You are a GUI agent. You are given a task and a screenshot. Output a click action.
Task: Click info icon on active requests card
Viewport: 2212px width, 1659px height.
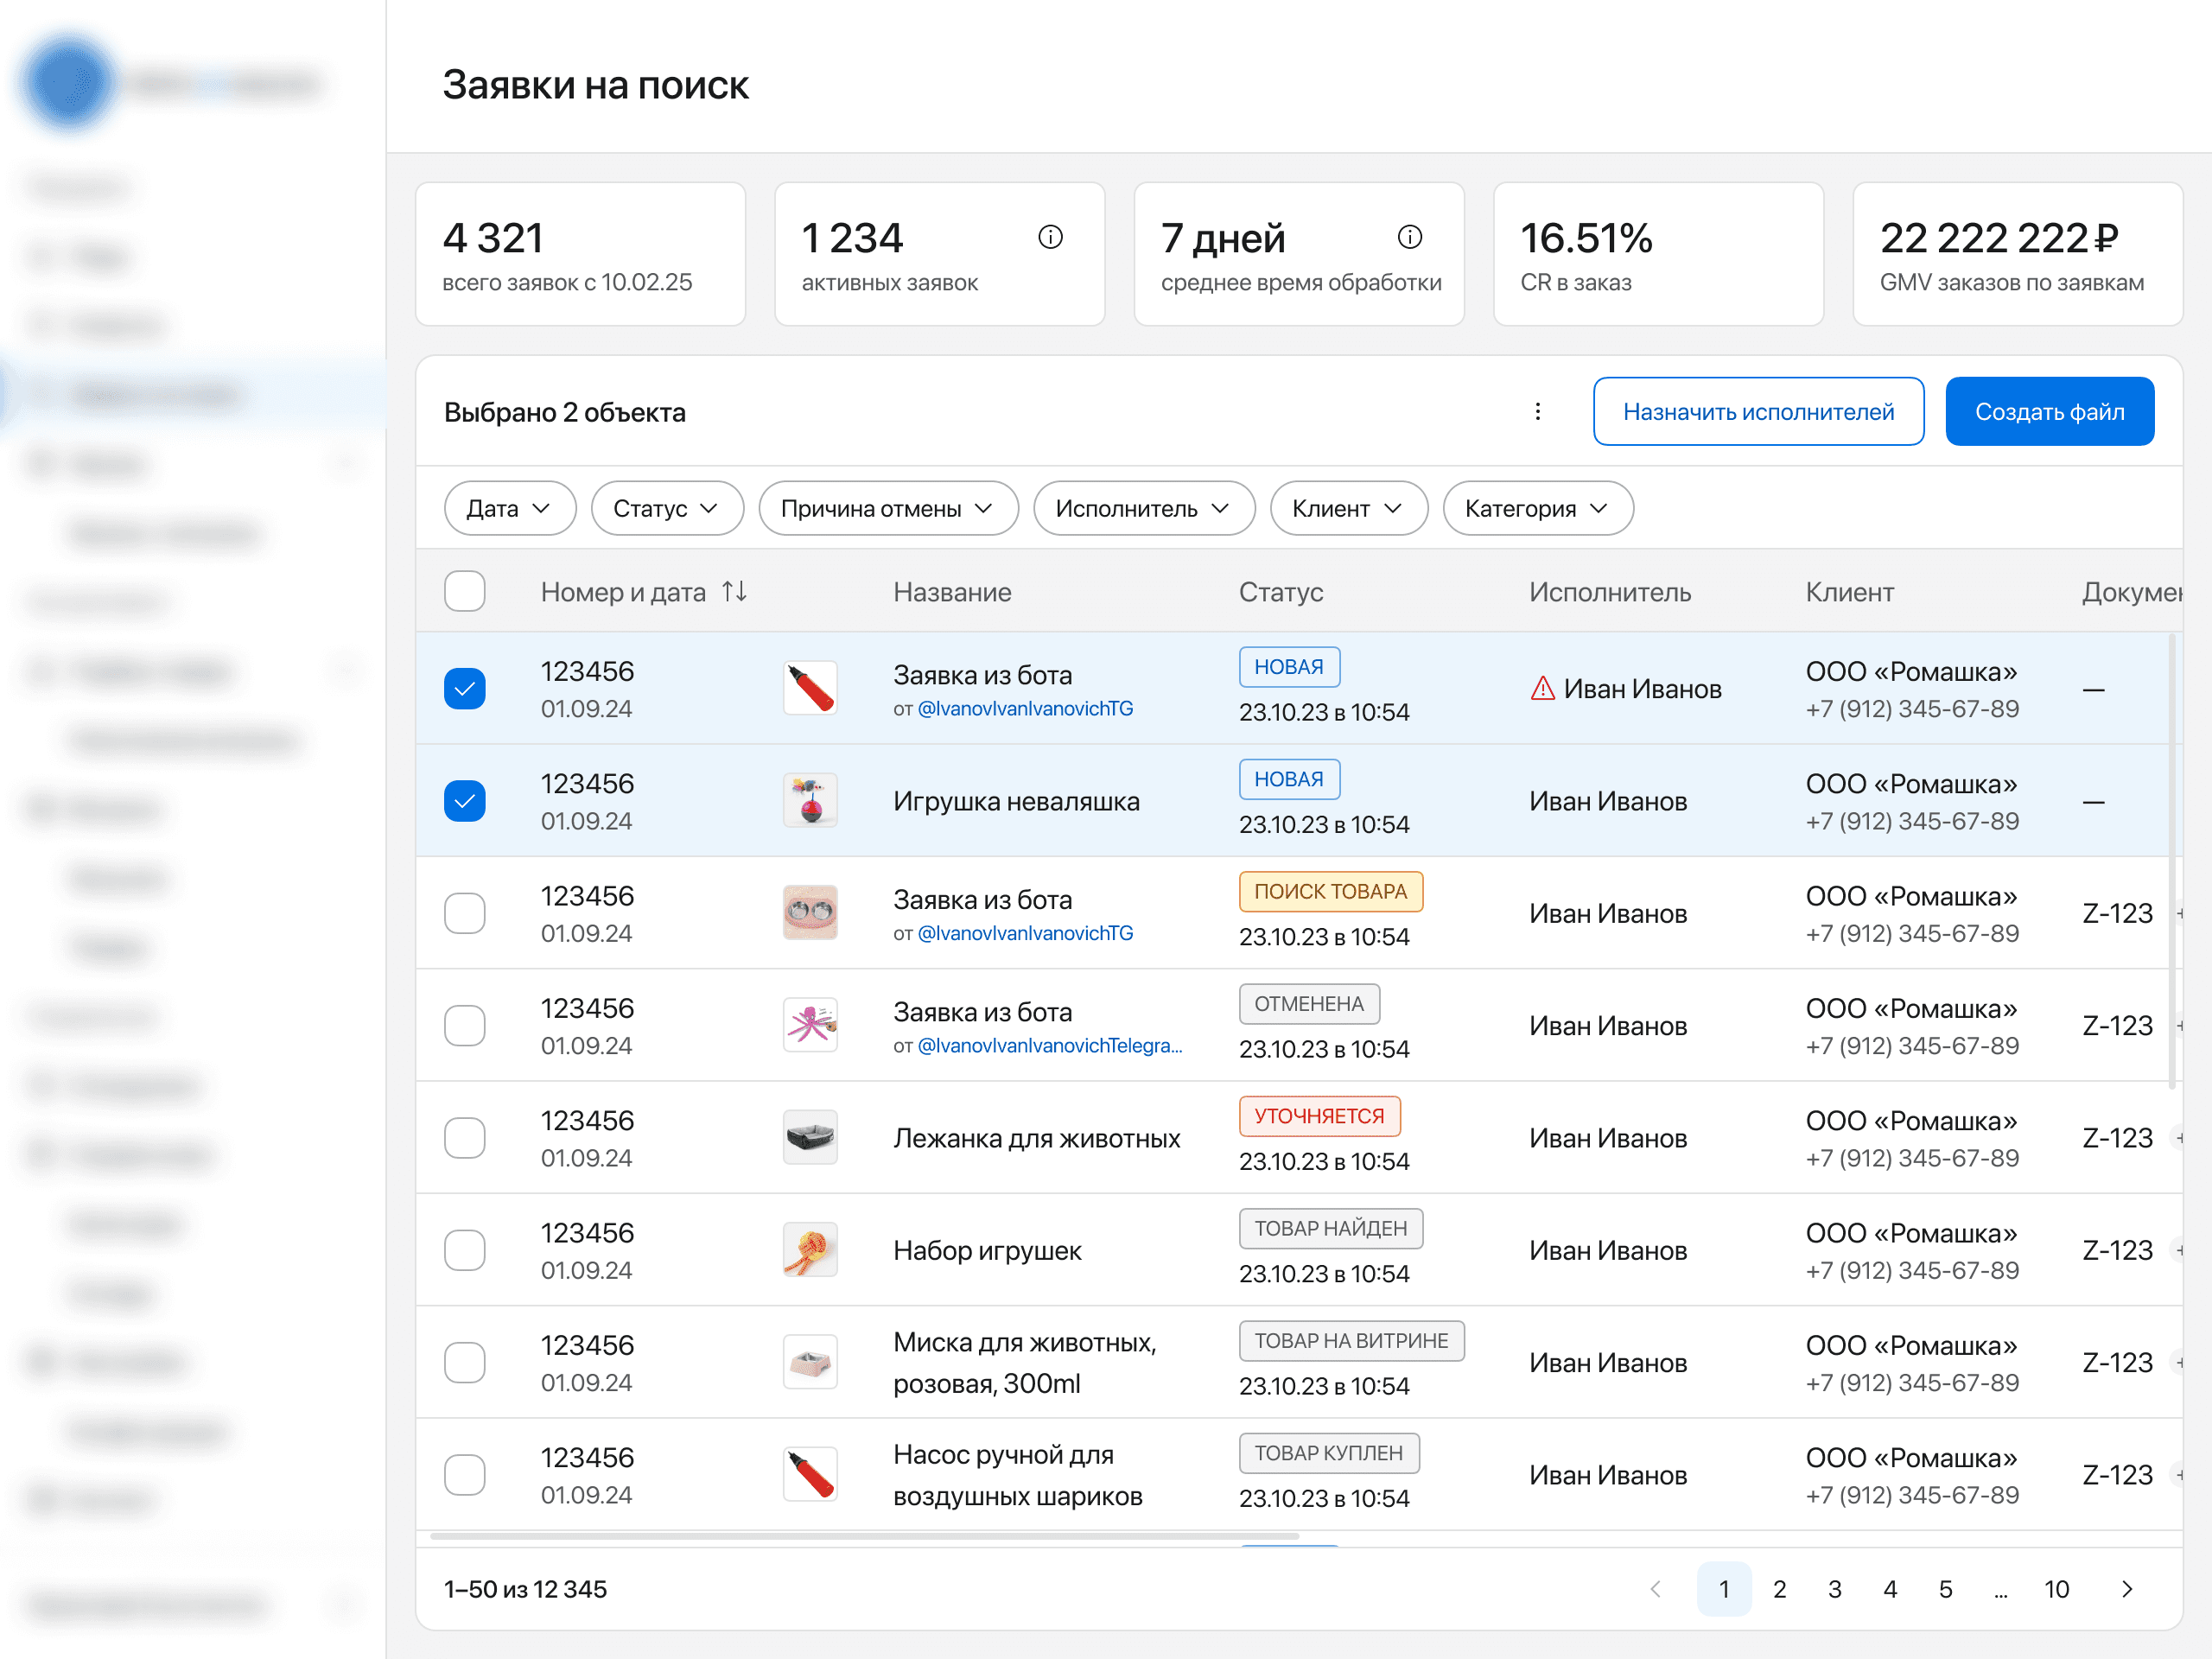[x=1050, y=237]
